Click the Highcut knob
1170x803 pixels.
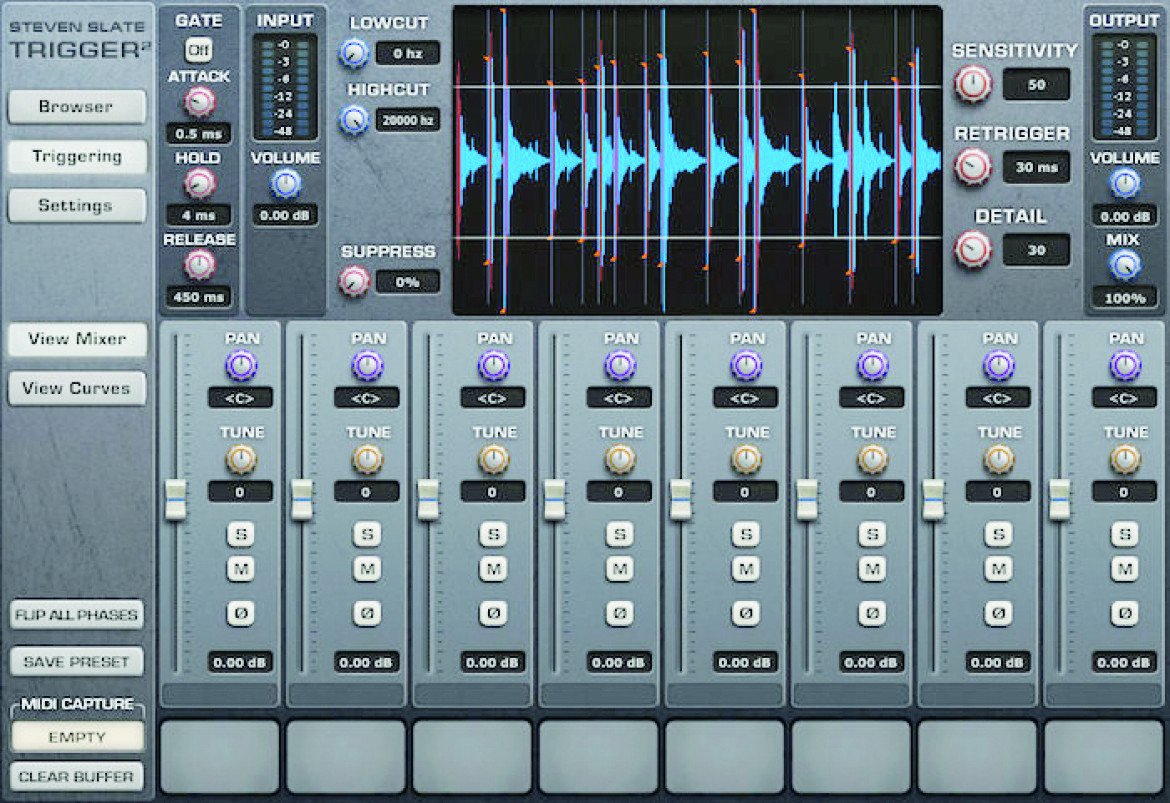point(354,119)
